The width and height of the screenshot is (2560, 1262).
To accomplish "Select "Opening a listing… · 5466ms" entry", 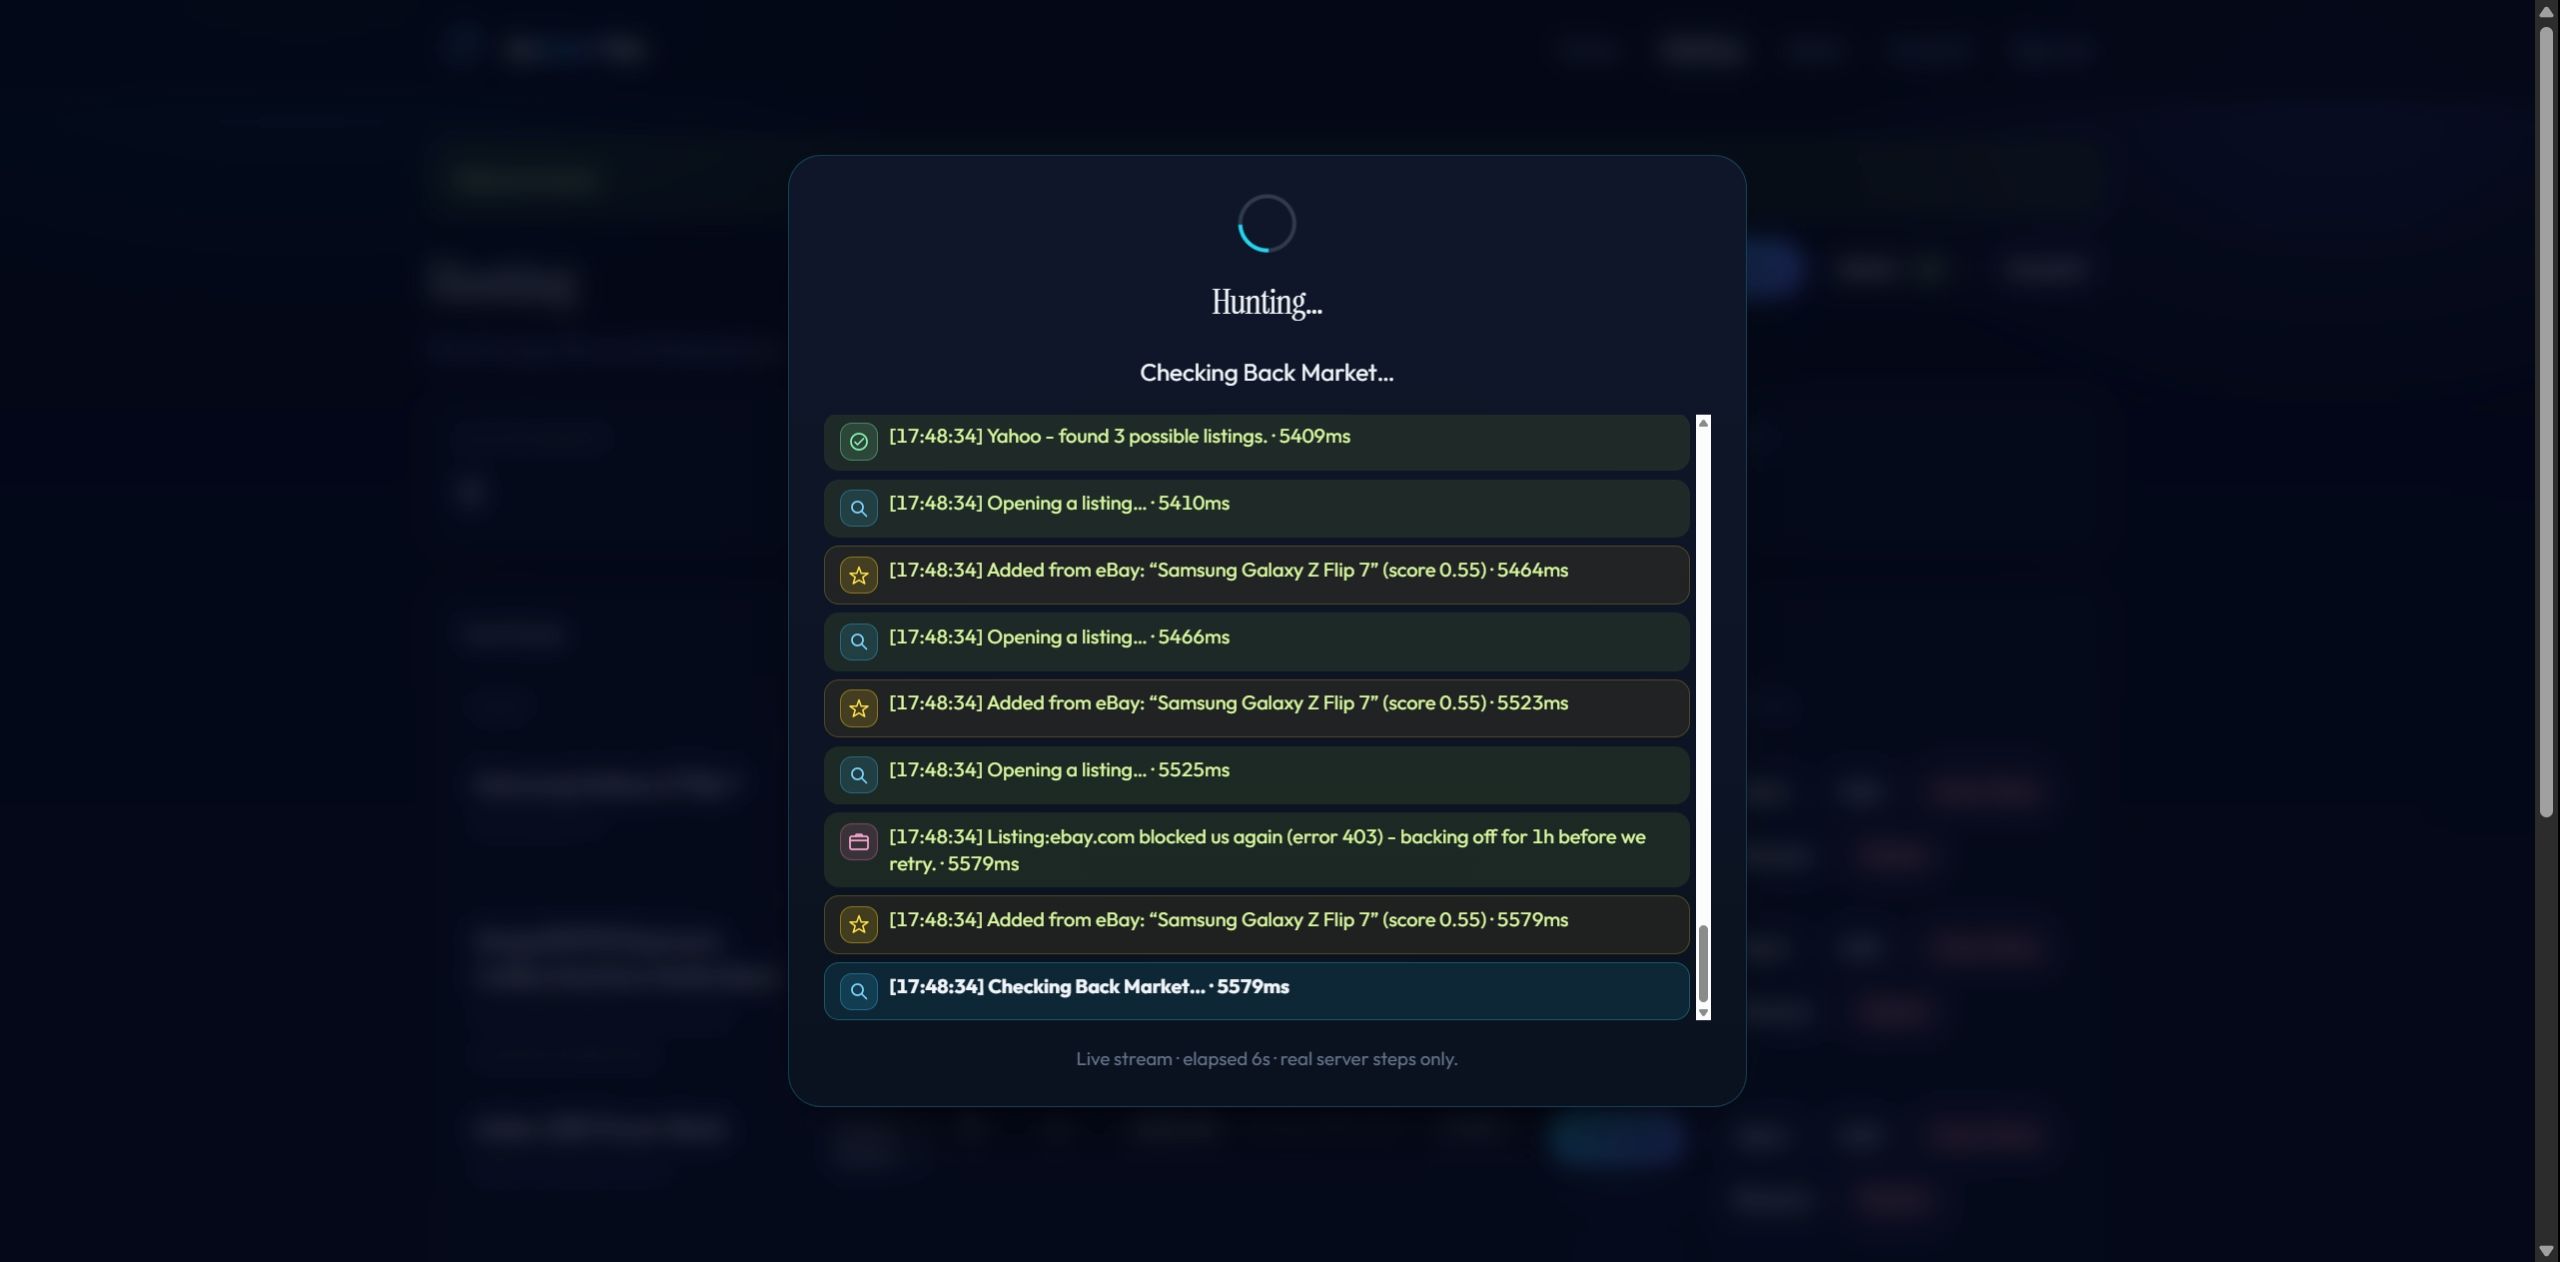I will [x=1256, y=641].
